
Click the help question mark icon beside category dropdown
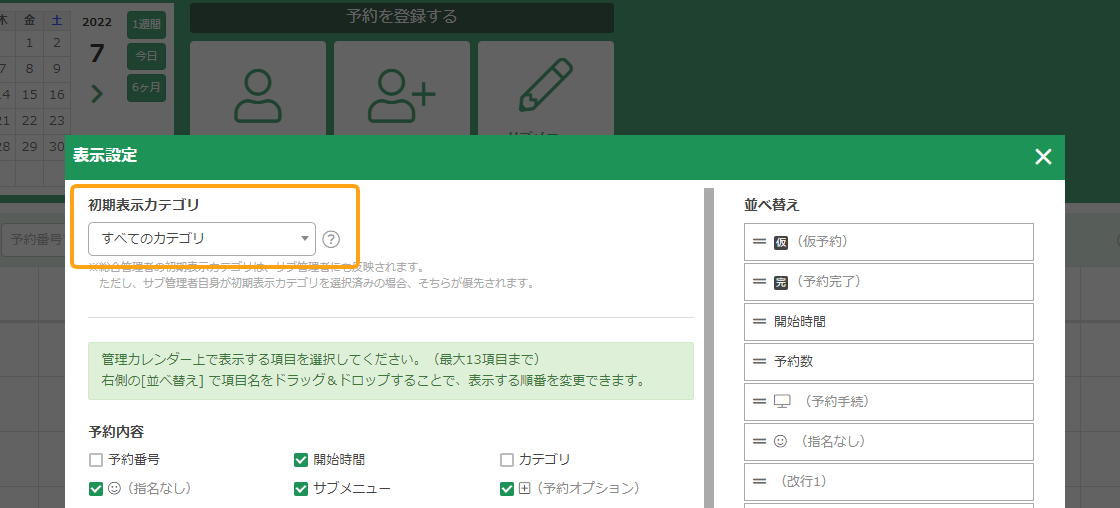331,239
